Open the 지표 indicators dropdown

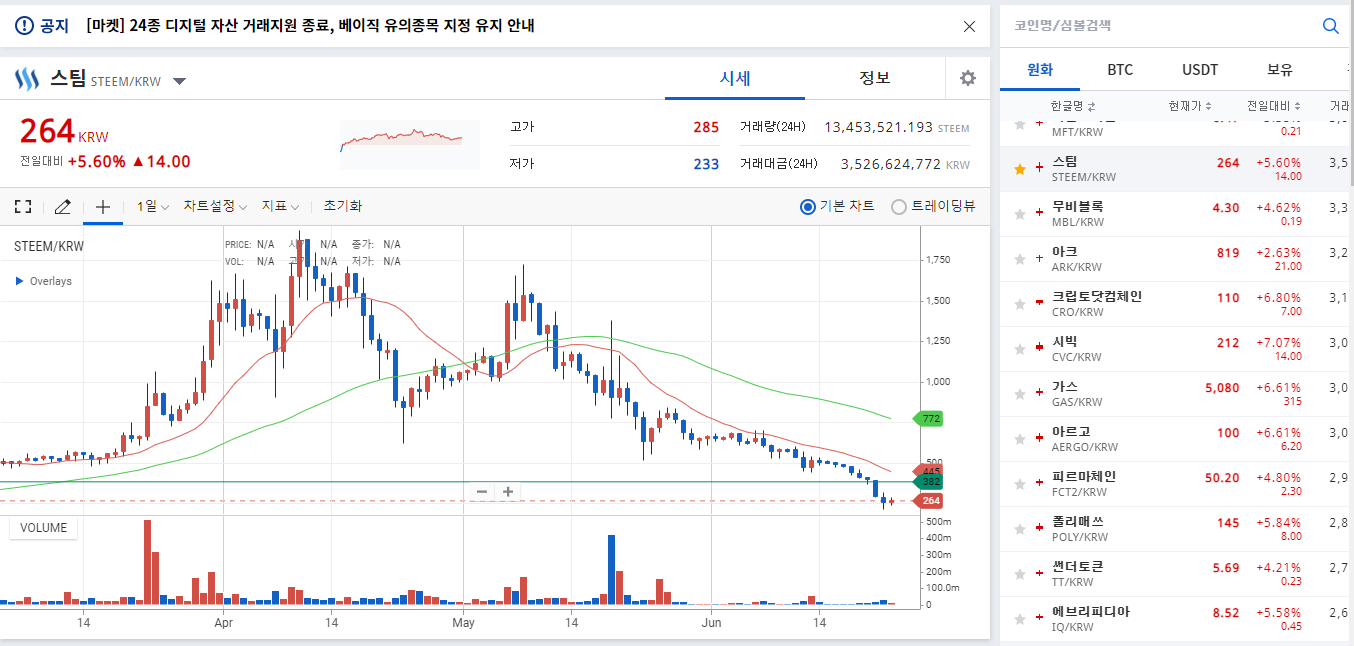click(280, 206)
